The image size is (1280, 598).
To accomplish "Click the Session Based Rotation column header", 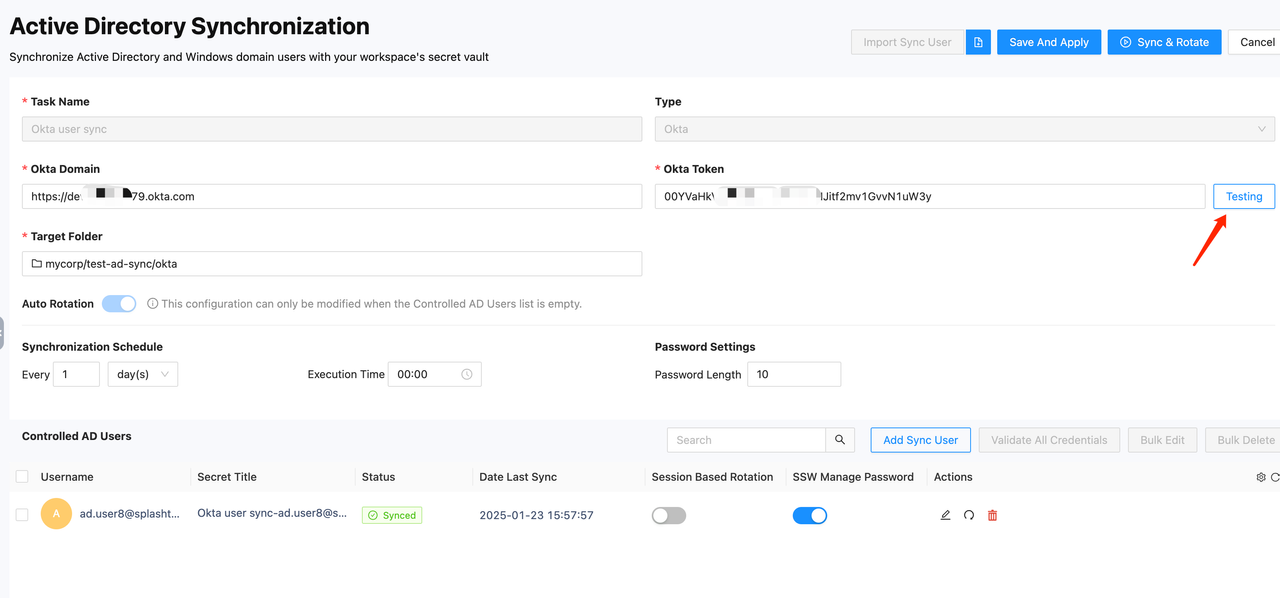I will pyautogui.click(x=712, y=477).
